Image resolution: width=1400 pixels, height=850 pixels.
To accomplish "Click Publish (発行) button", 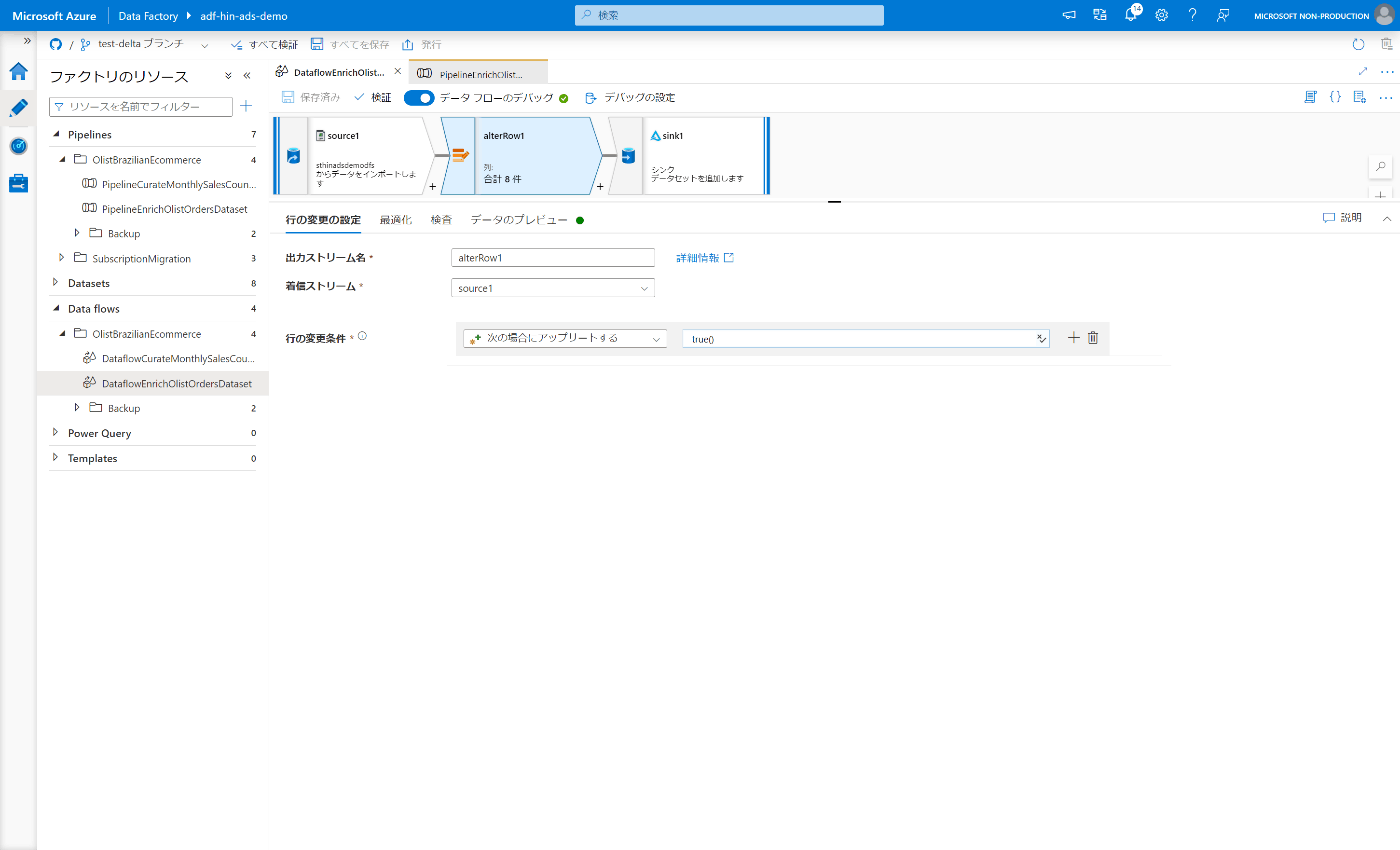I will (x=422, y=45).
